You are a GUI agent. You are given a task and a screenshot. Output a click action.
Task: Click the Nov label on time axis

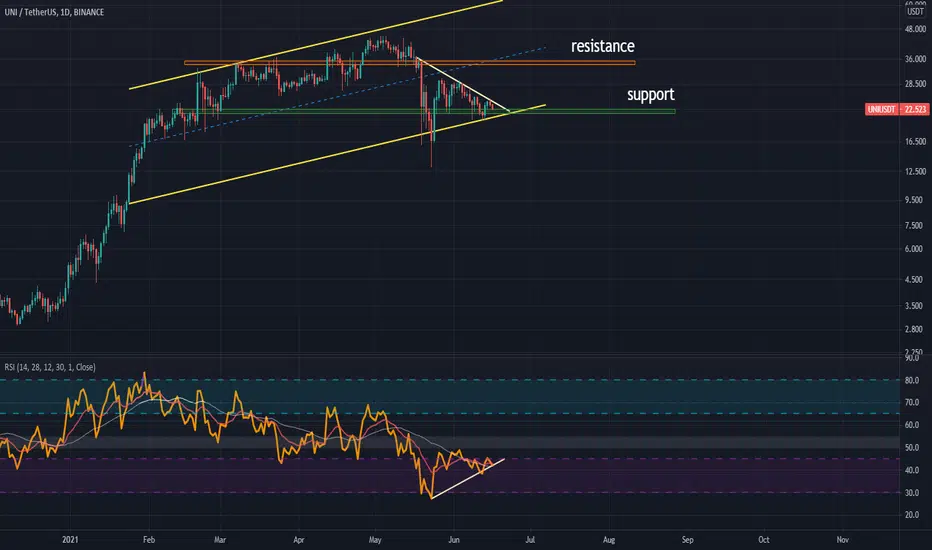pyautogui.click(x=842, y=540)
